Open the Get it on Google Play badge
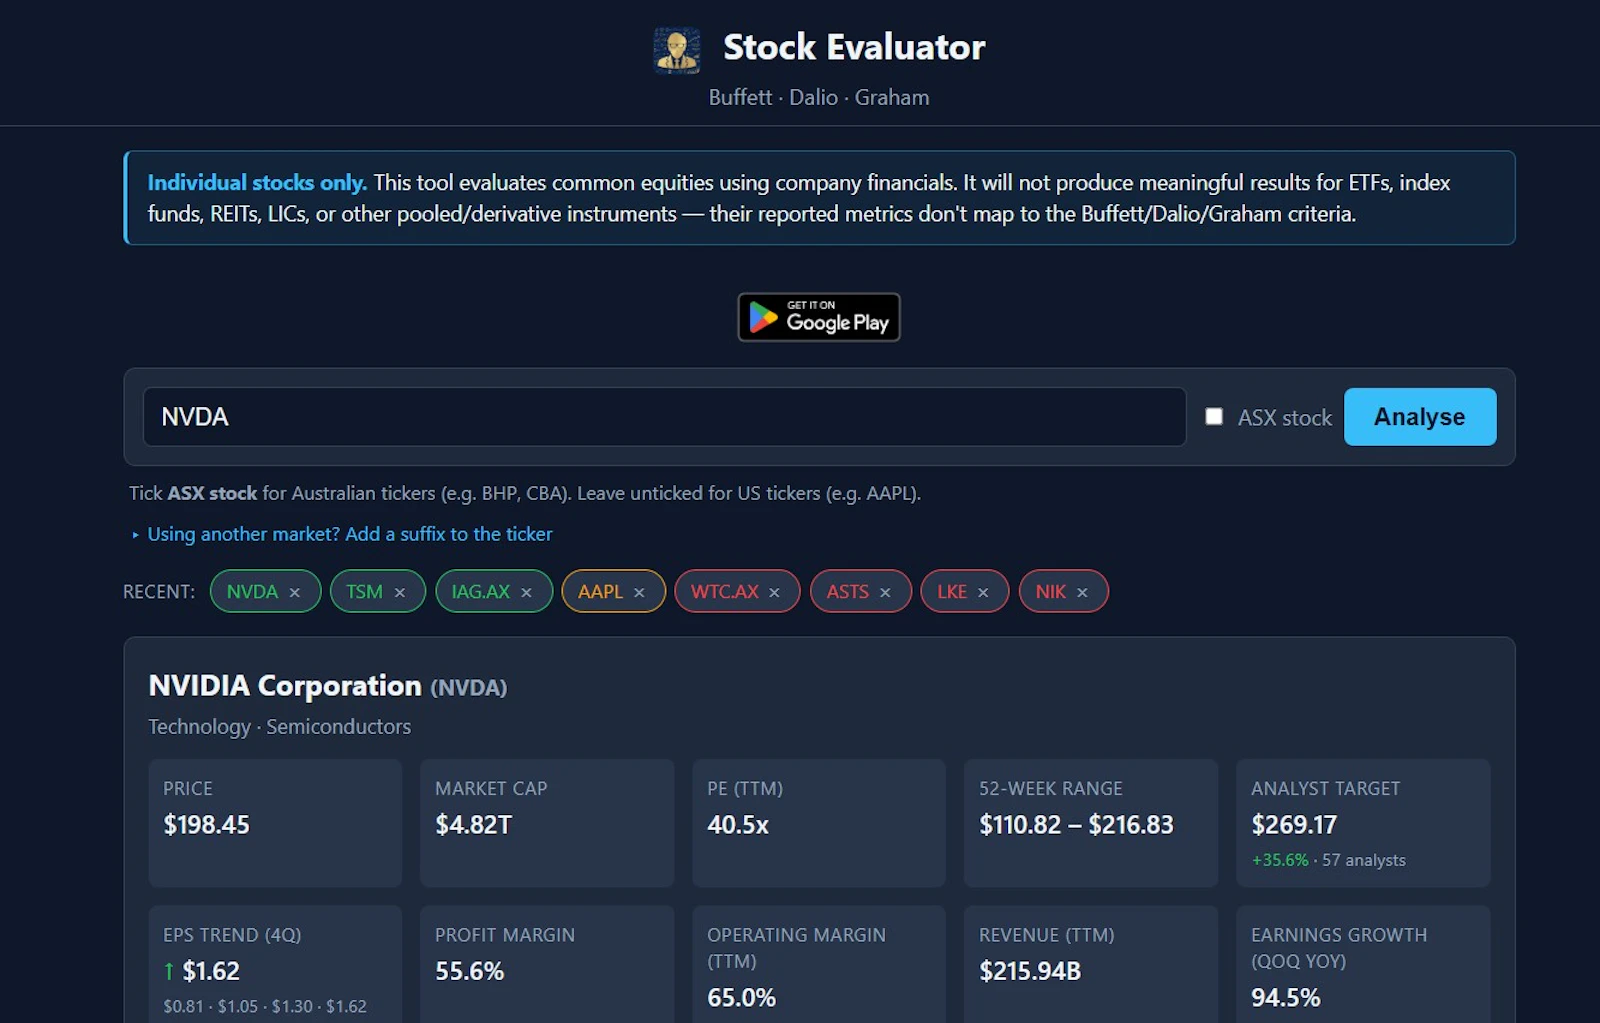1600x1023 pixels. 819,317
